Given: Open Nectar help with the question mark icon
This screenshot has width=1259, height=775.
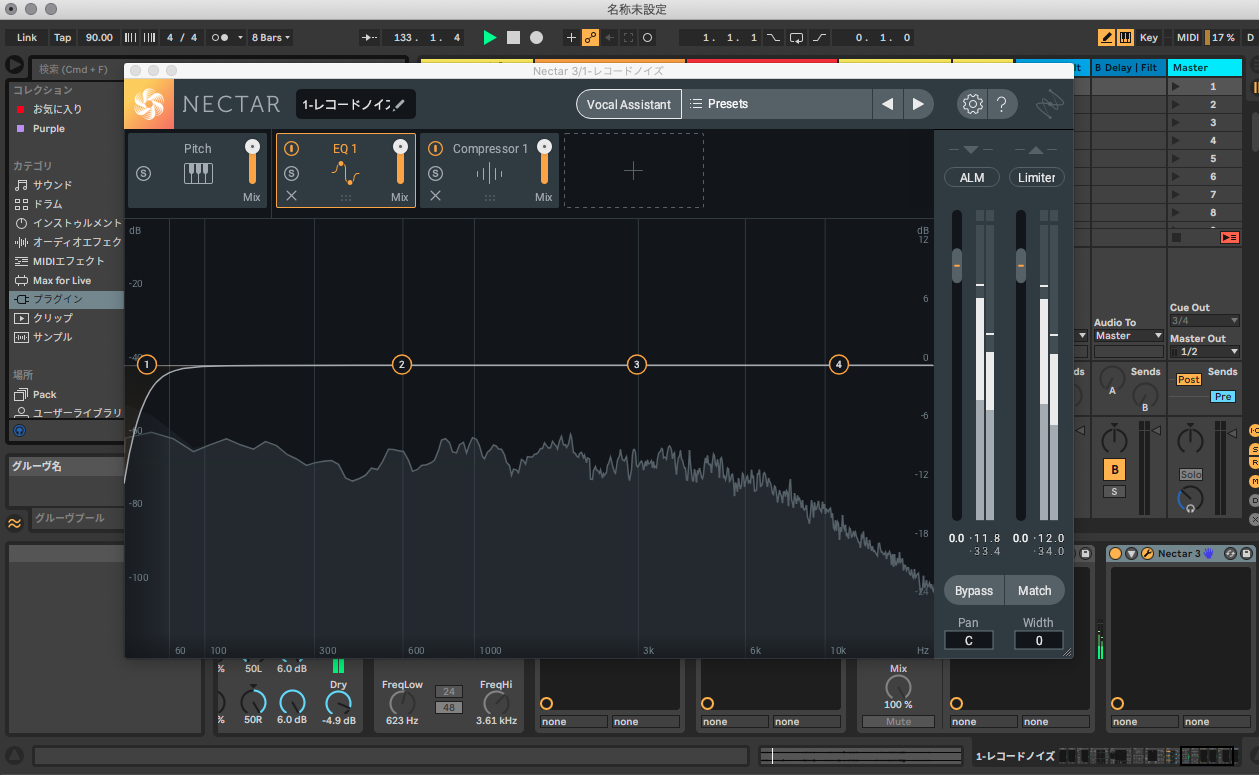Looking at the screenshot, I should pyautogui.click(x=1003, y=104).
